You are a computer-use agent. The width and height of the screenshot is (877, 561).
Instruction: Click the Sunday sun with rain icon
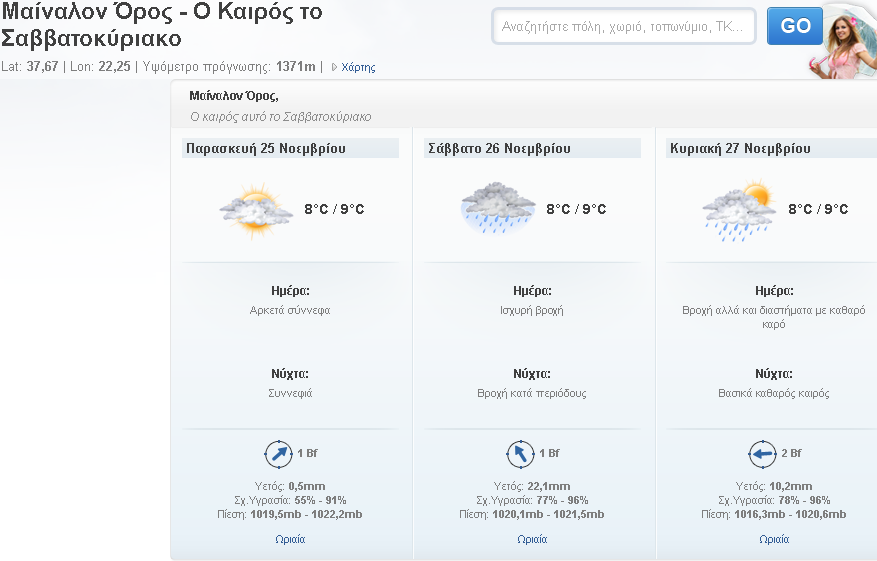click(739, 210)
